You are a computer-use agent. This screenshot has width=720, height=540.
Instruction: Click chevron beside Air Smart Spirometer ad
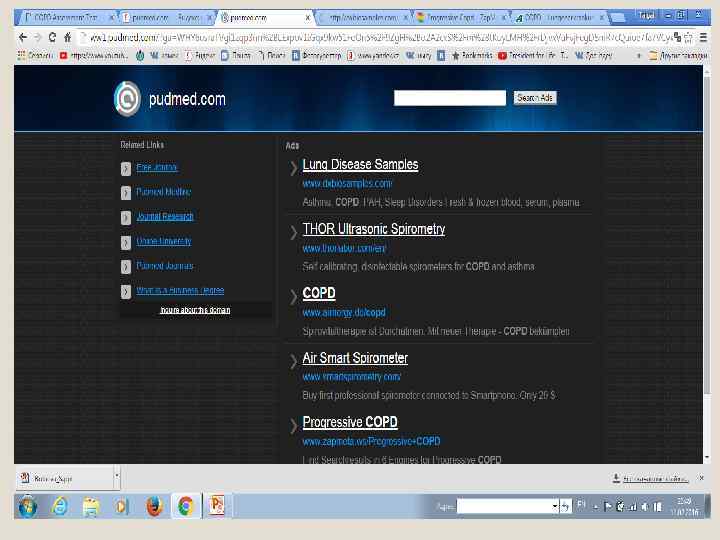[x=293, y=362]
